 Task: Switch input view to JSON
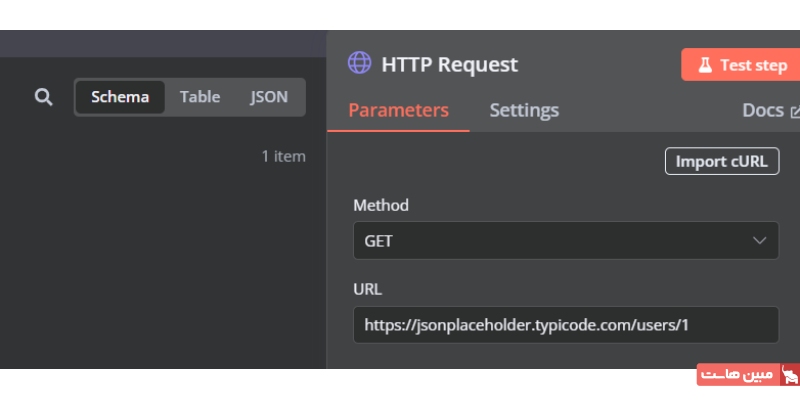[x=269, y=97]
